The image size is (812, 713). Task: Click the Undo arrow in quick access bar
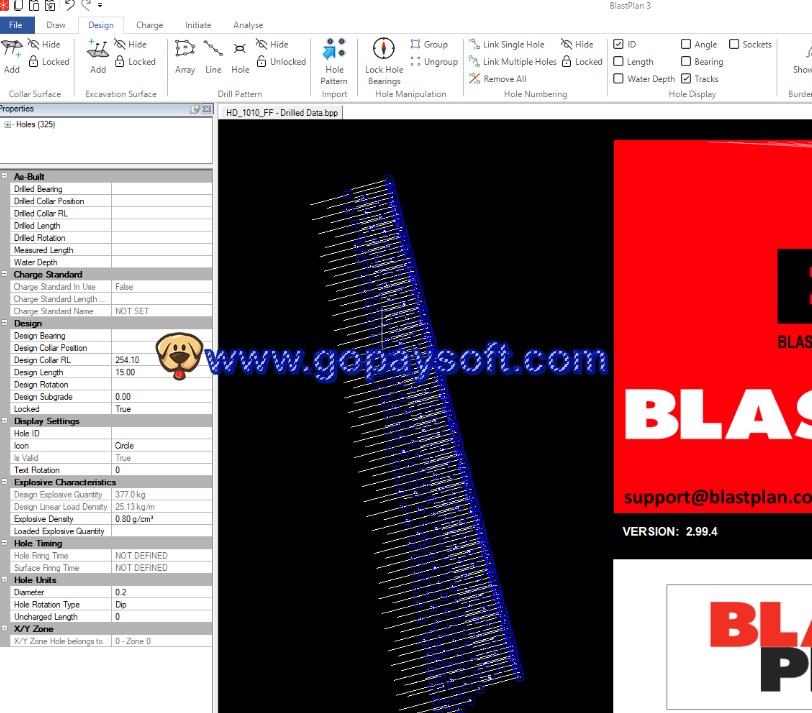coord(69,6)
